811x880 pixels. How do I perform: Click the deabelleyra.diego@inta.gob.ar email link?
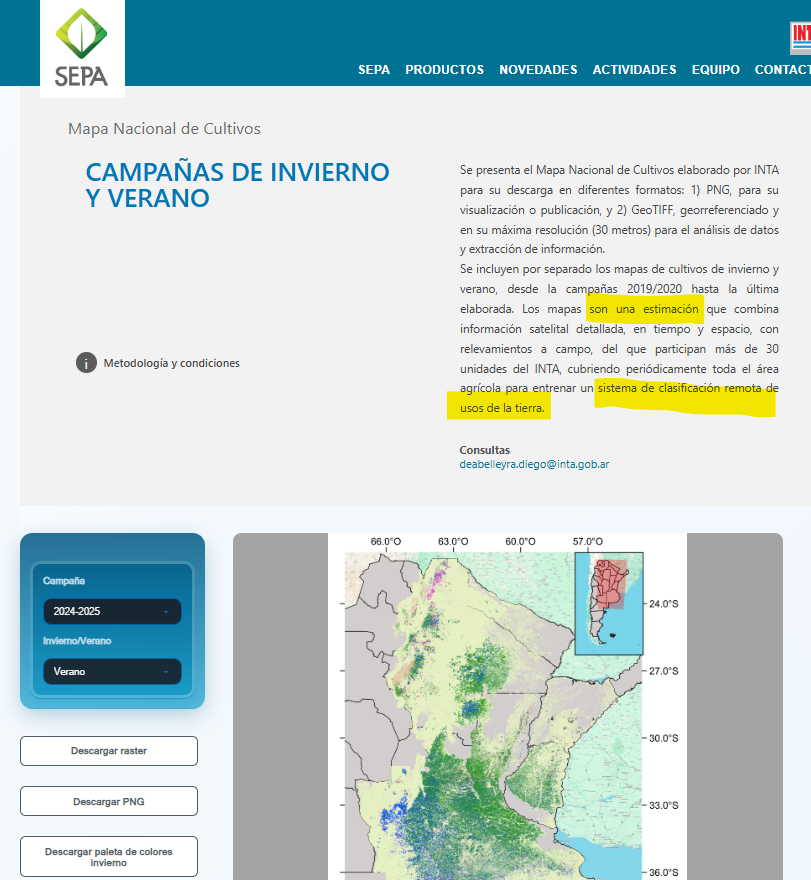[534, 464]
